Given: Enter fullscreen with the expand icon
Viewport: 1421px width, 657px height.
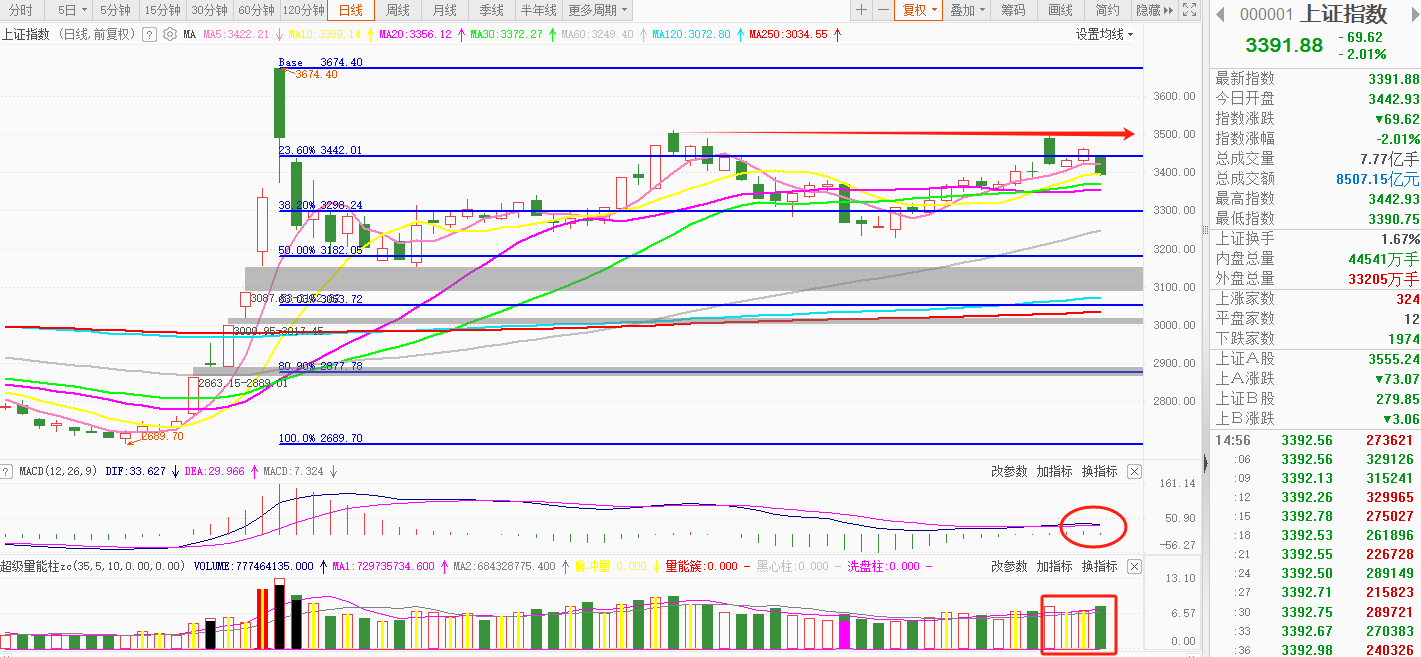Looking at the screenshot, I should (x=1188, y=11).
